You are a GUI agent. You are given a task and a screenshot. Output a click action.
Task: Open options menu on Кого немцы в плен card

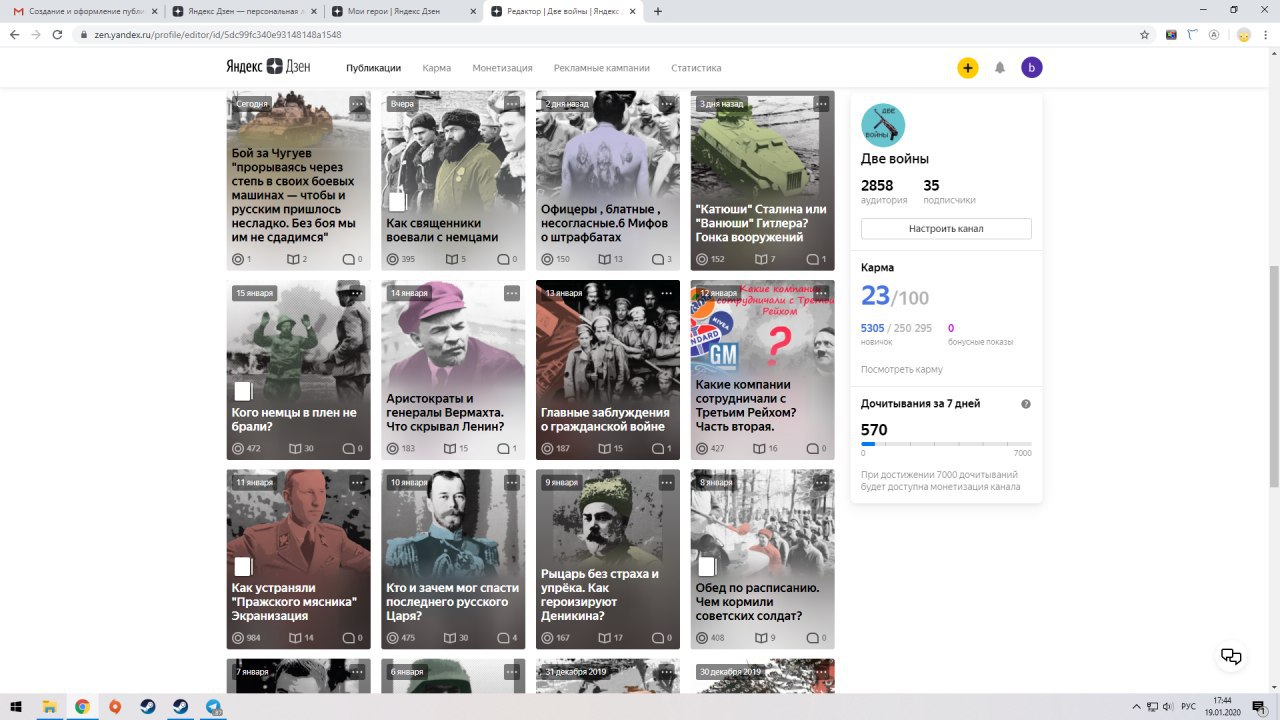click(x=357, y=293)
